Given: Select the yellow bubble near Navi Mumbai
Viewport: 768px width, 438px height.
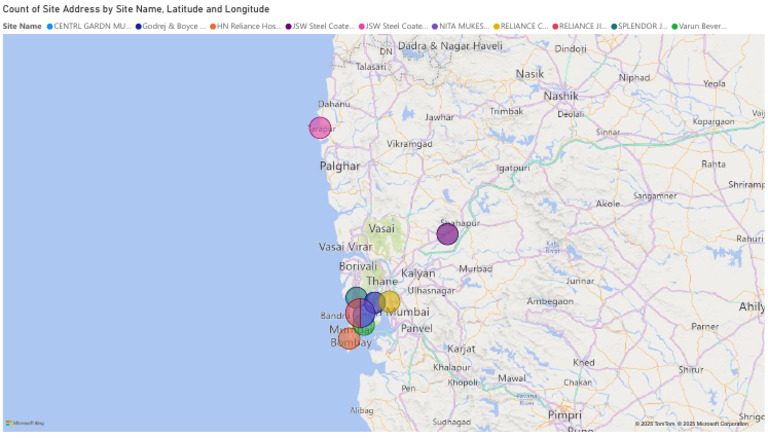Looking at the screenshot, I should tap(389, 302).
